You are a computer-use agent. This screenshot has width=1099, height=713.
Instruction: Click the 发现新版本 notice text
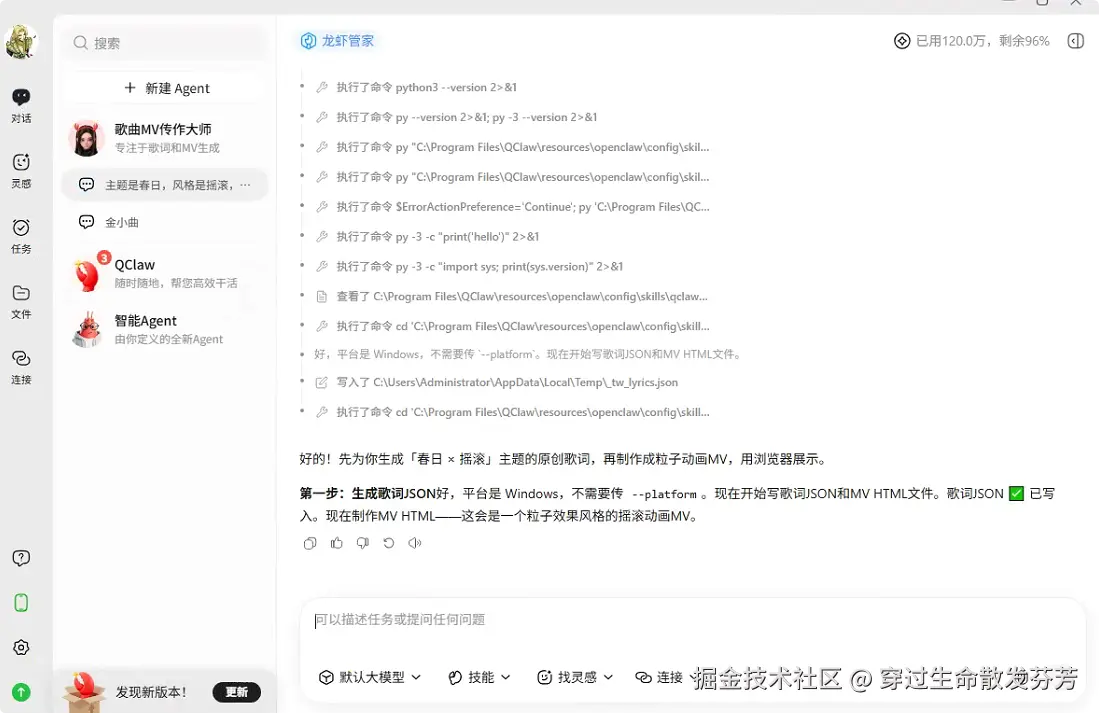point(151,693)
